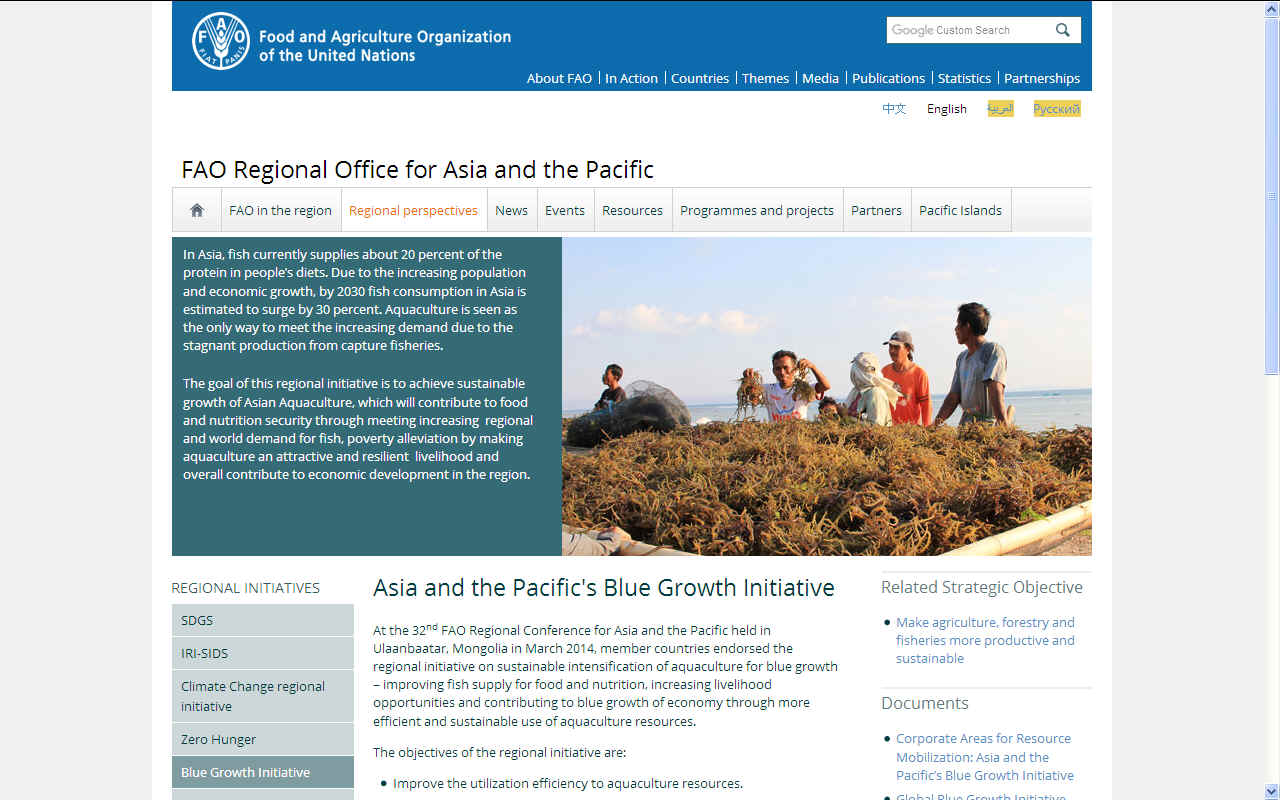
Task: Open the Zero Hunger initiative
Action: [263, 739]
